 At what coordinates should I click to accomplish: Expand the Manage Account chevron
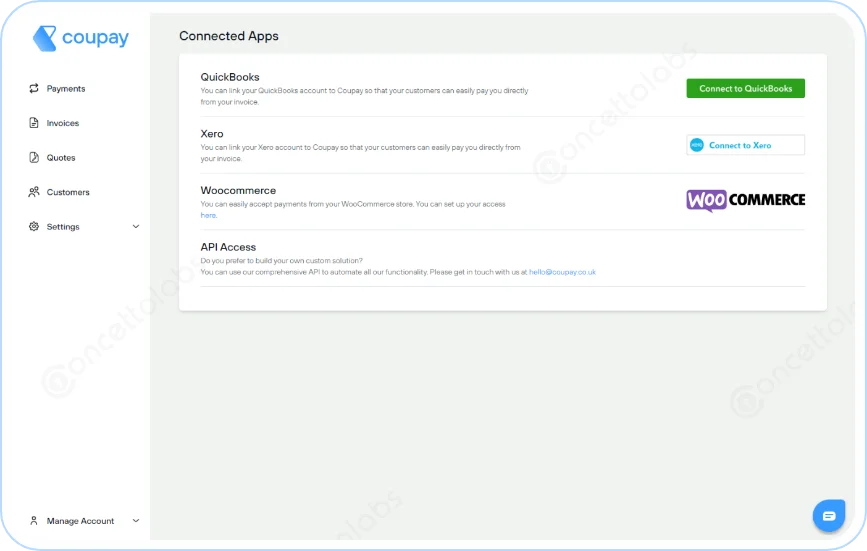pos(136,521)
